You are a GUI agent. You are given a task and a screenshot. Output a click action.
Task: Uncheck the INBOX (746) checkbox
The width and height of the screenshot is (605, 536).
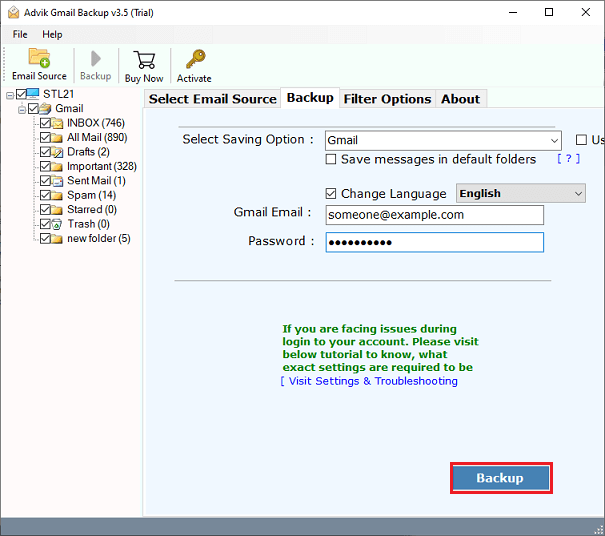coord(46,123)
